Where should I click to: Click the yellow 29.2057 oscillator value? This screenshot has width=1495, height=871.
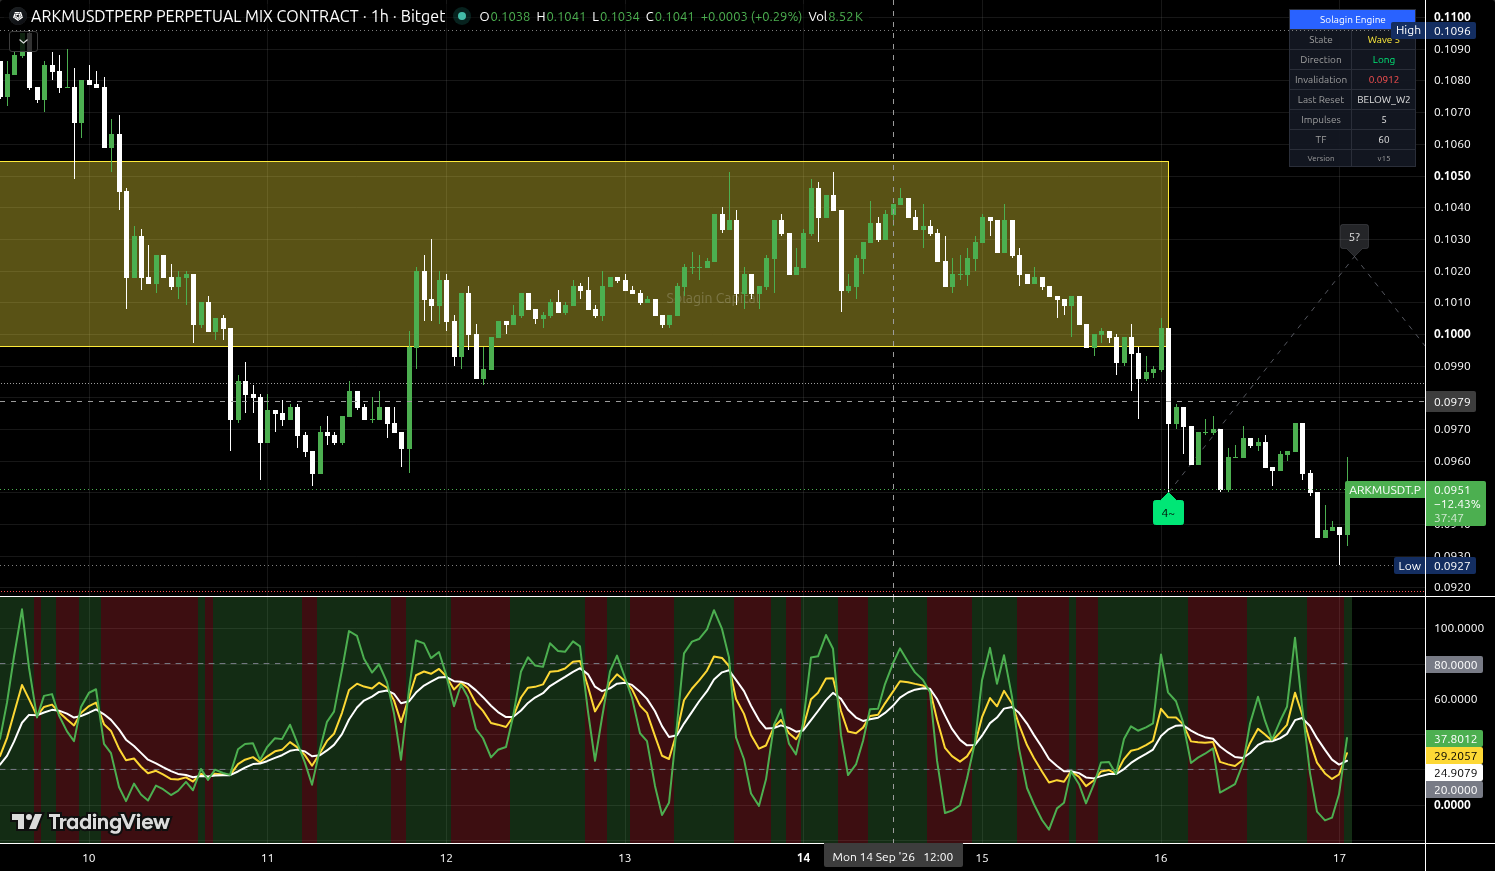[x=1455, y=756]
